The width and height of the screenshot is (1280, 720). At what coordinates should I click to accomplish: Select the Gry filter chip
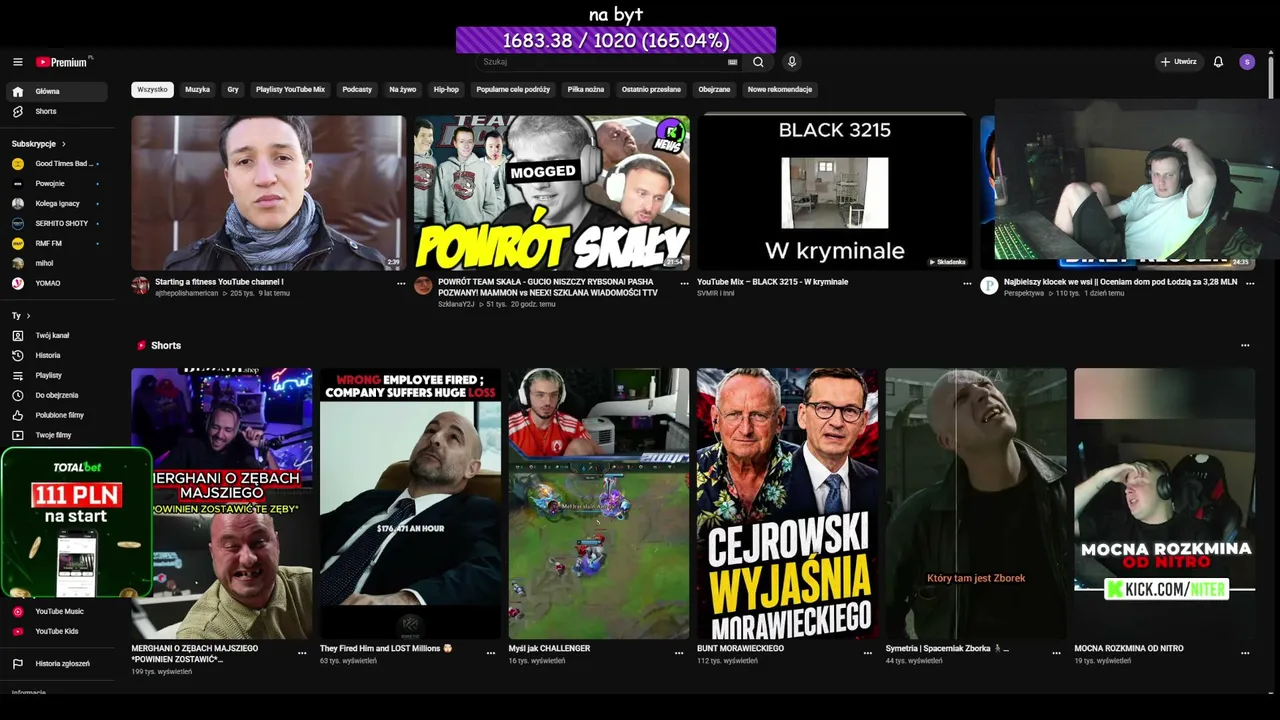[233, 89]
